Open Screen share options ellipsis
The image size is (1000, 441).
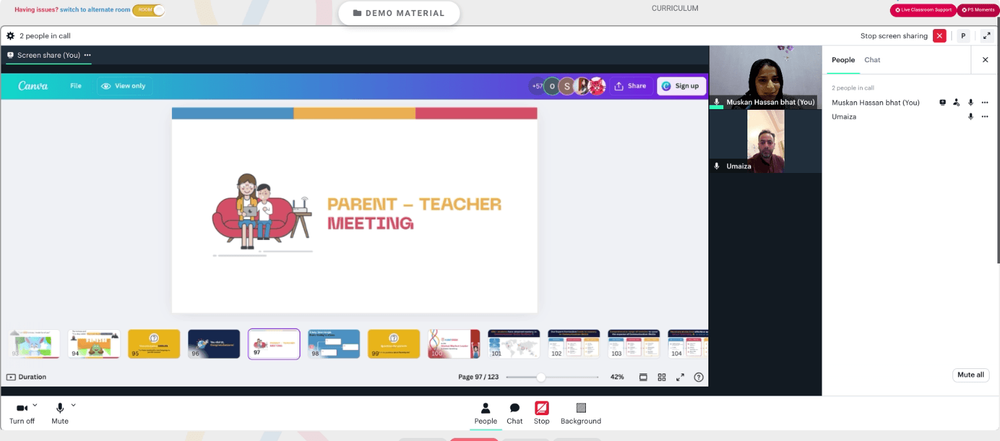click(87, 55)
